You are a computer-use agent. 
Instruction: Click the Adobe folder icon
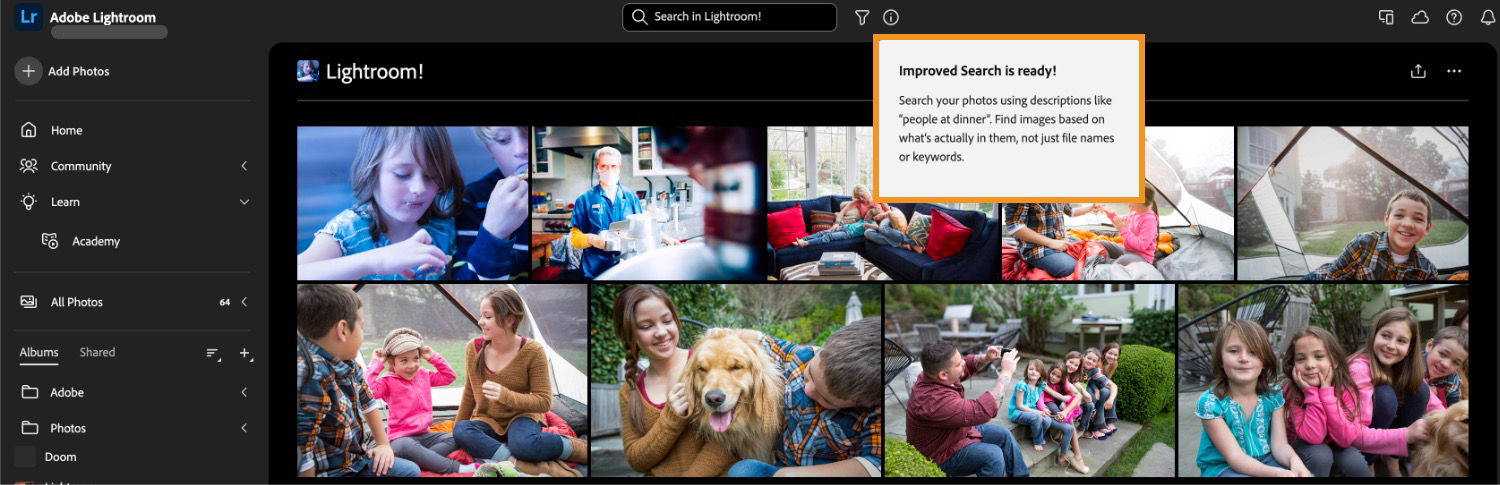30,392
